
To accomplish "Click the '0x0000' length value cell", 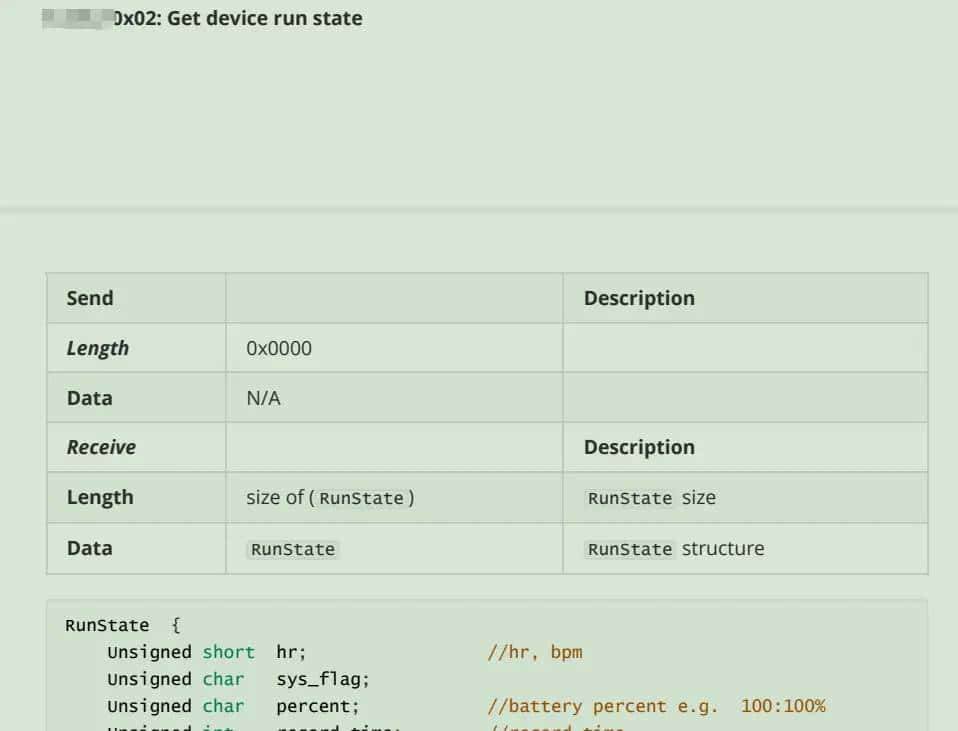I will click(271, 348).
